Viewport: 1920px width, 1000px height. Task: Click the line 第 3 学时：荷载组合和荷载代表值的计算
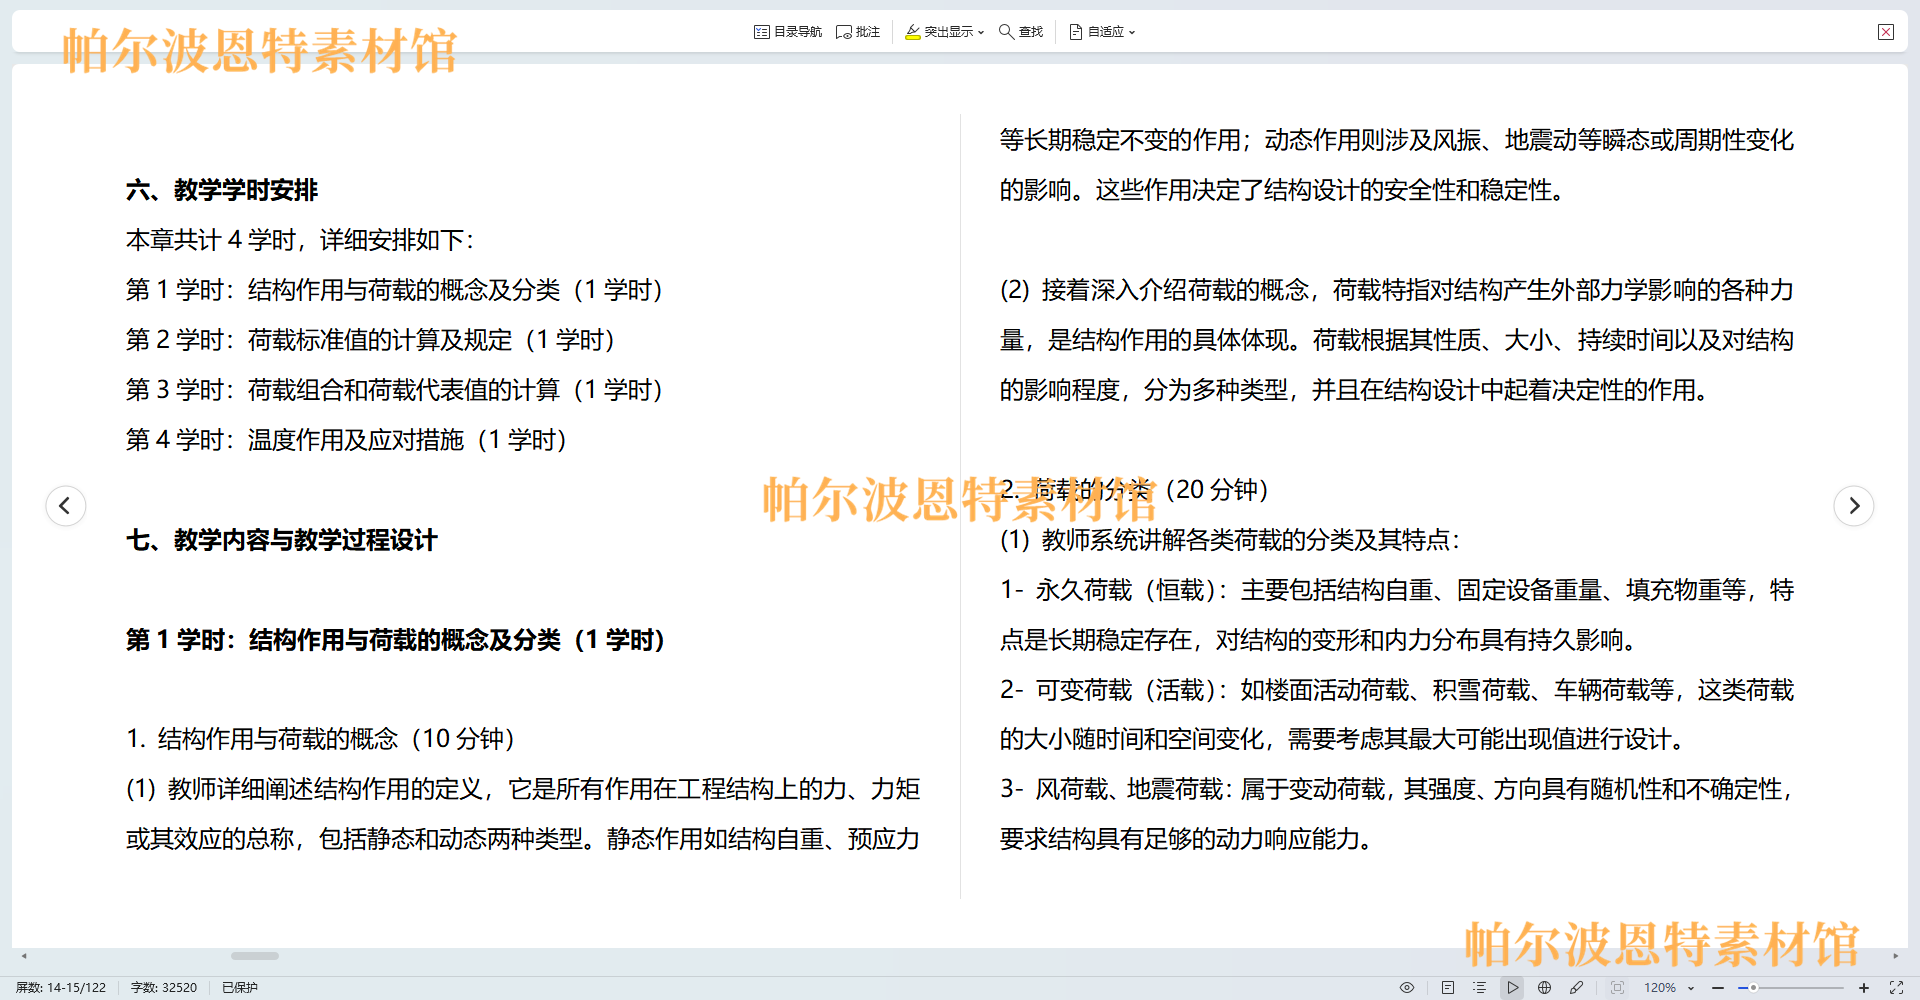395,390
